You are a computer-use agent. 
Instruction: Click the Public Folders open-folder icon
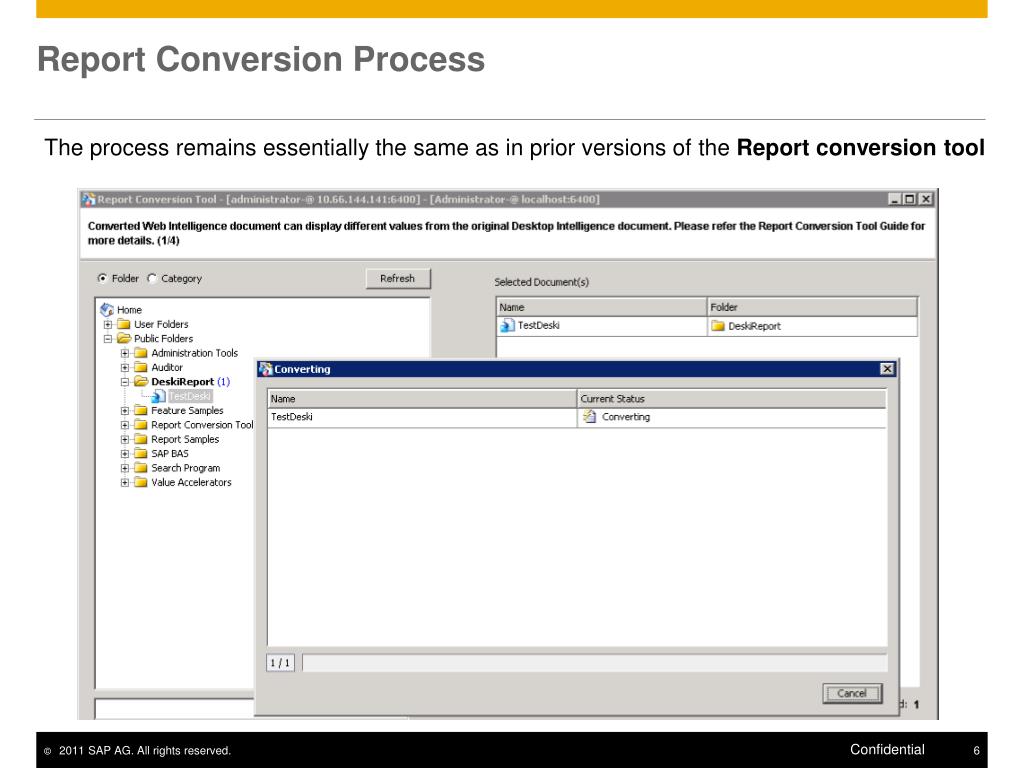(x=124, y=338)
